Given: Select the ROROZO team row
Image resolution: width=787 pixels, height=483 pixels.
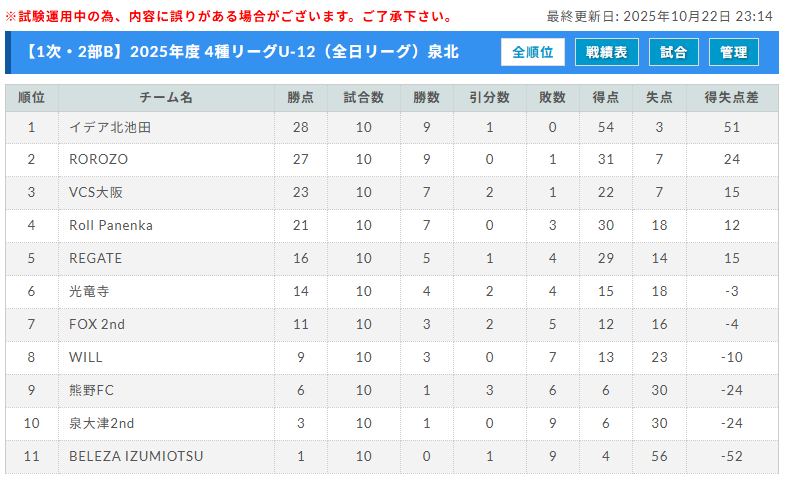Looking at the screenshot, I should coord(99,159).
